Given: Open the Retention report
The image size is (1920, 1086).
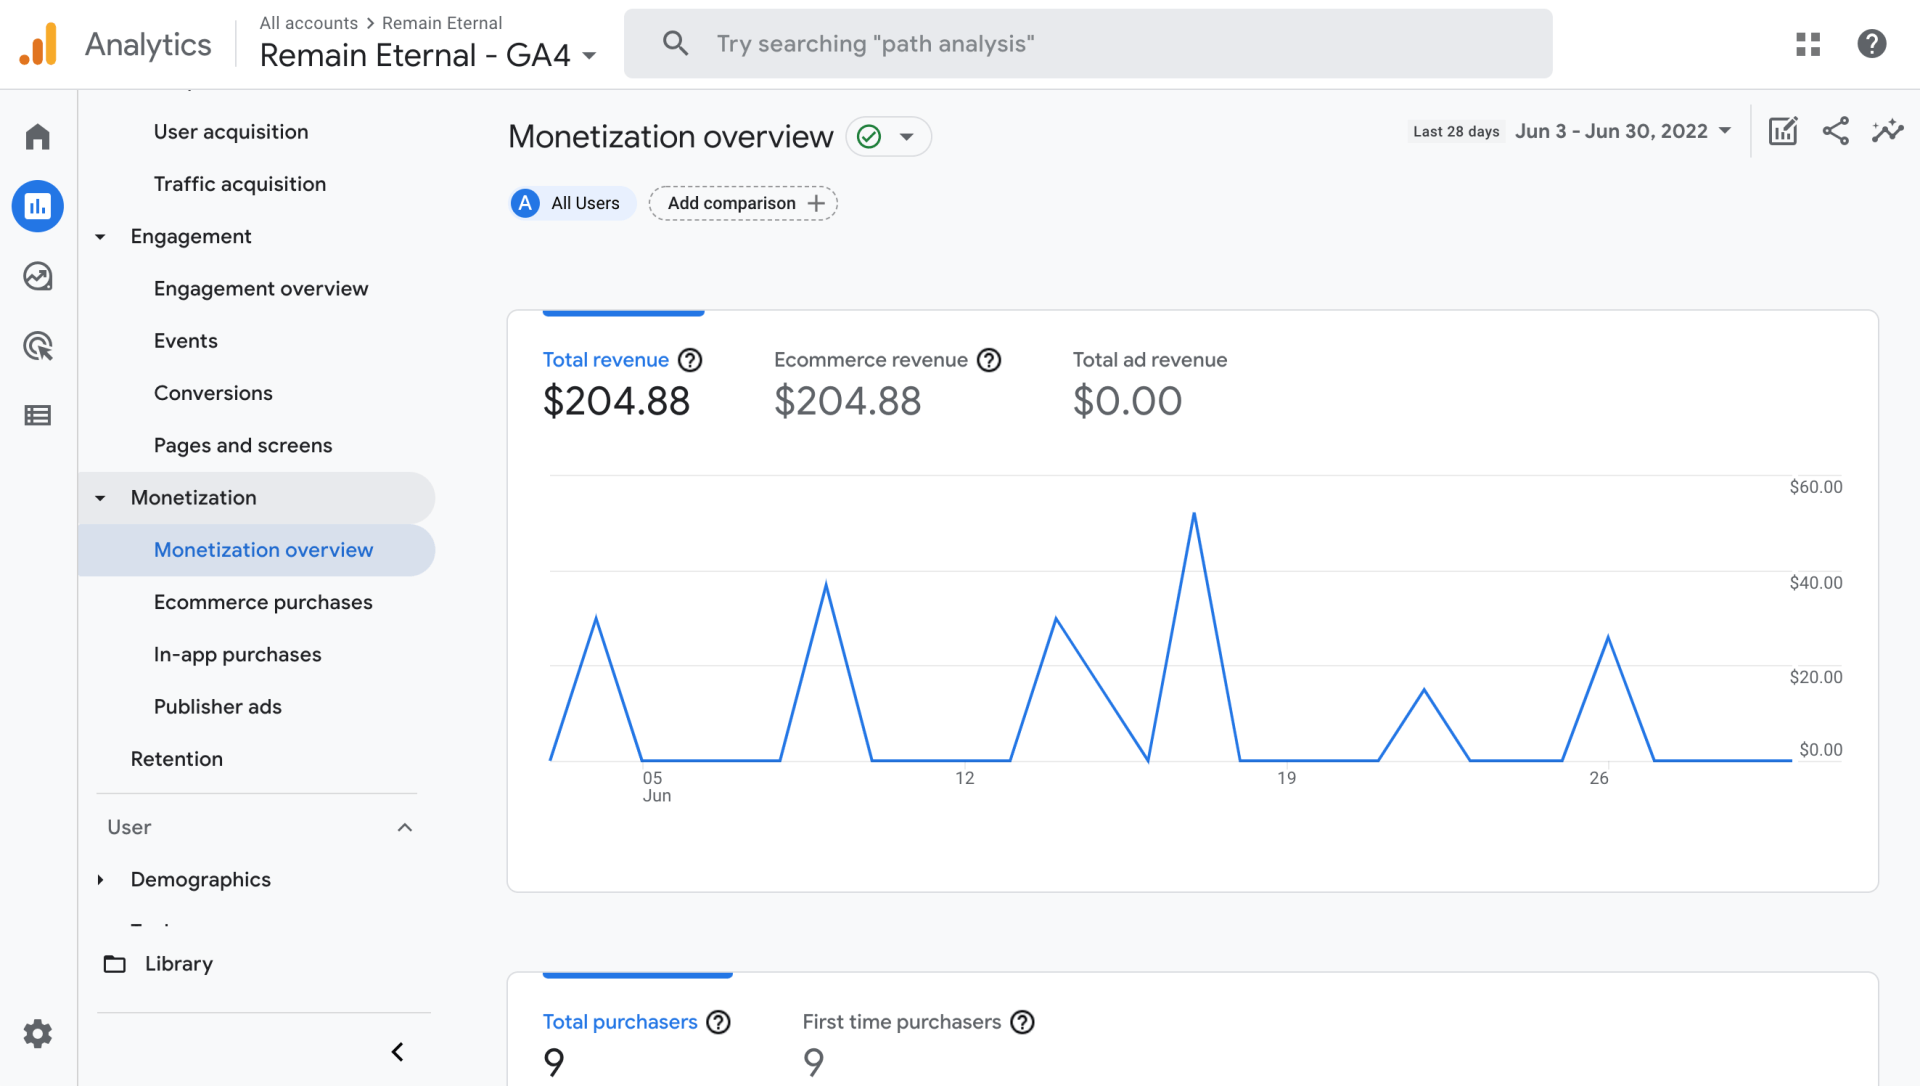Looking at the screenshot, I should tap(177, 759).
